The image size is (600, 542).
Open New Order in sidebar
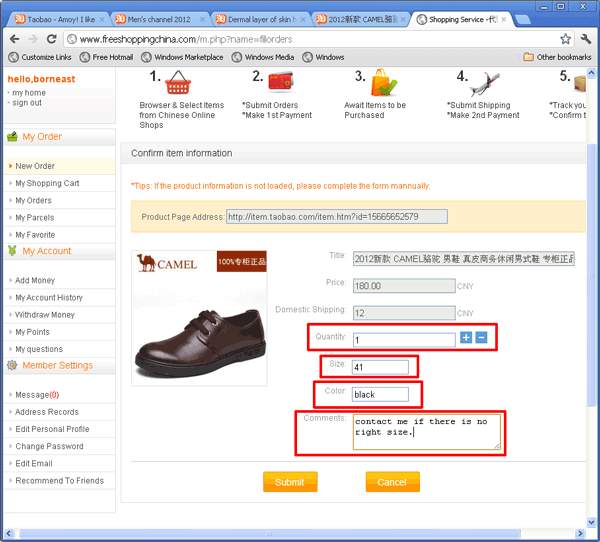35,166
